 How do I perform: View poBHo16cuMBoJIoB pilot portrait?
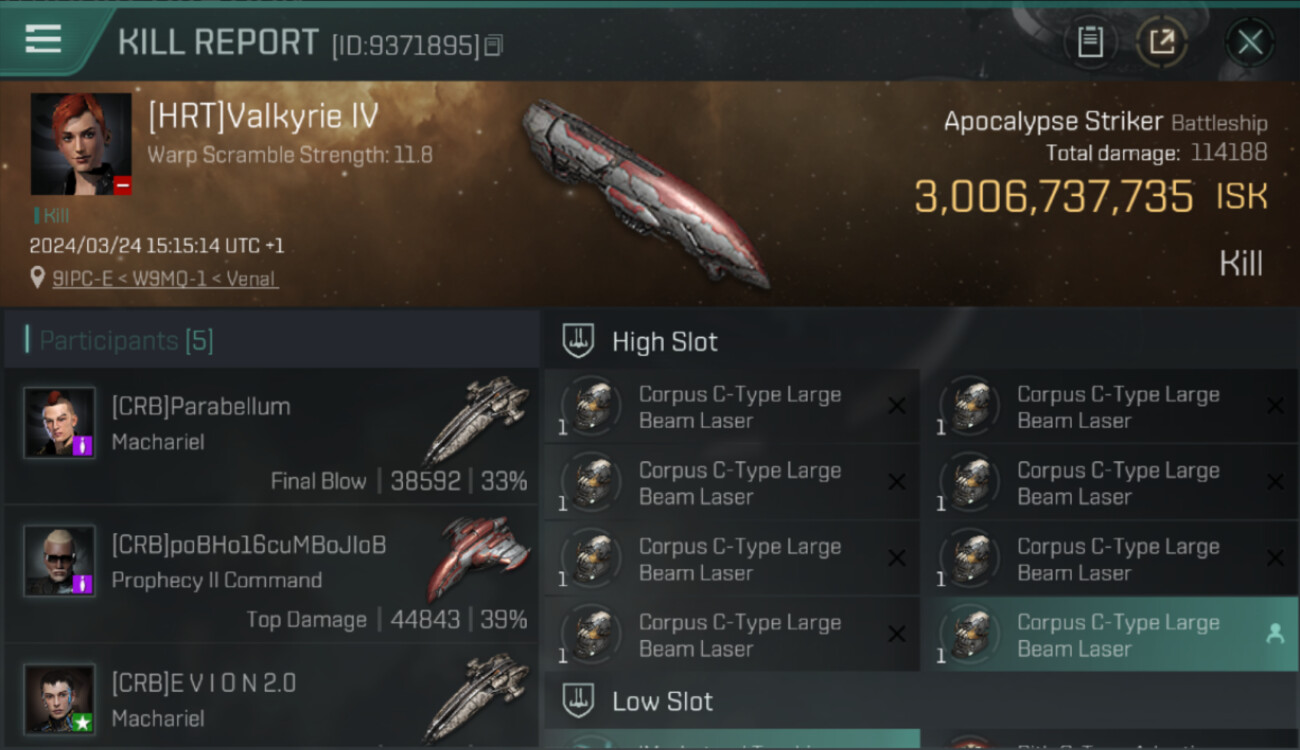click(60, 560)
